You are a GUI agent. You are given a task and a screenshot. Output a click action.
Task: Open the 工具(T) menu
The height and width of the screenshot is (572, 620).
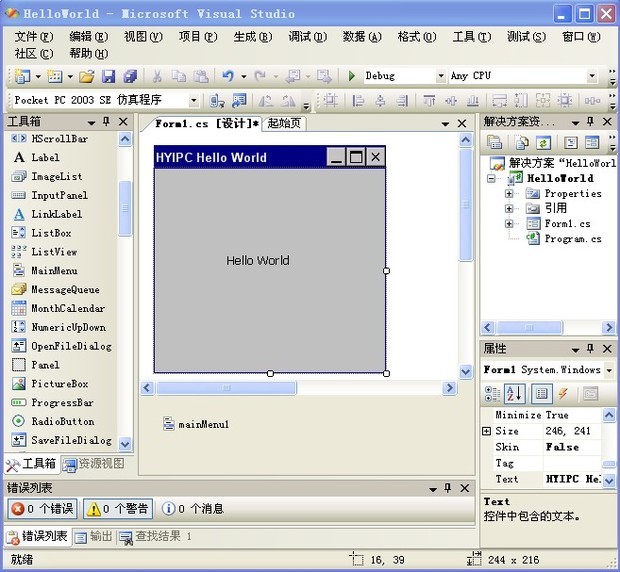(x=472, y=37)
